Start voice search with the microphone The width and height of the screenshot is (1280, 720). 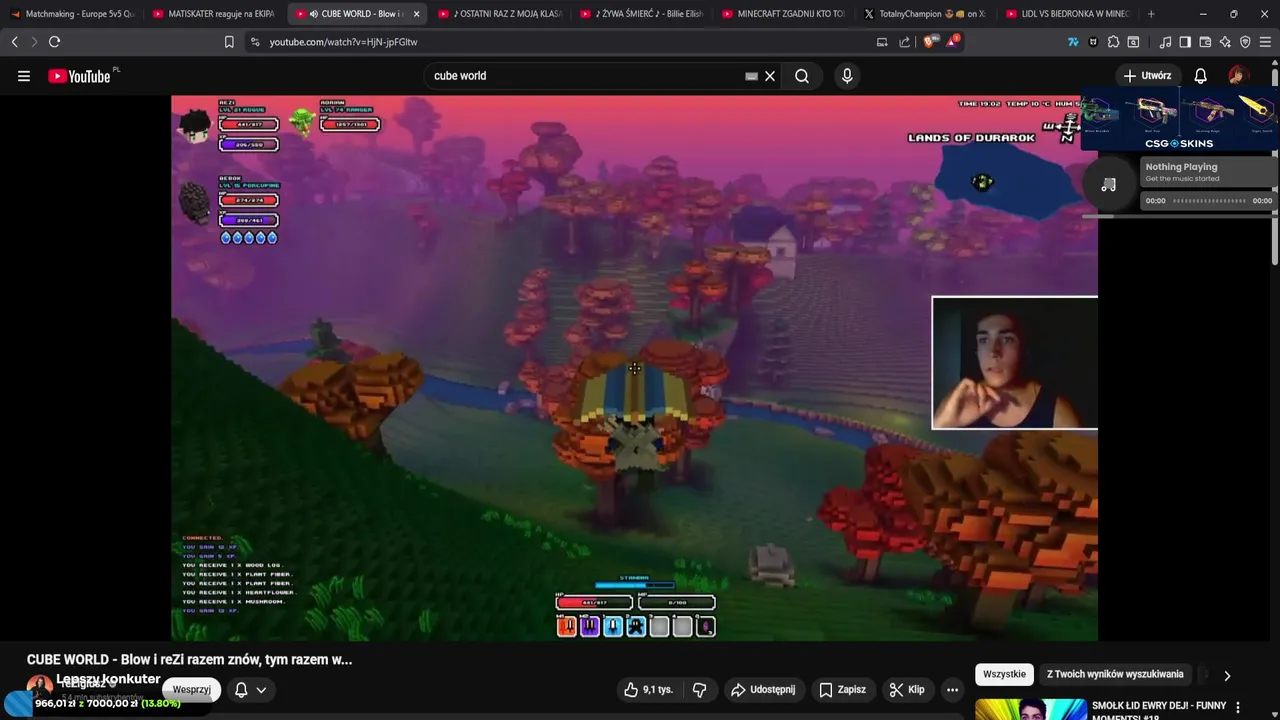tap(847, 76)
